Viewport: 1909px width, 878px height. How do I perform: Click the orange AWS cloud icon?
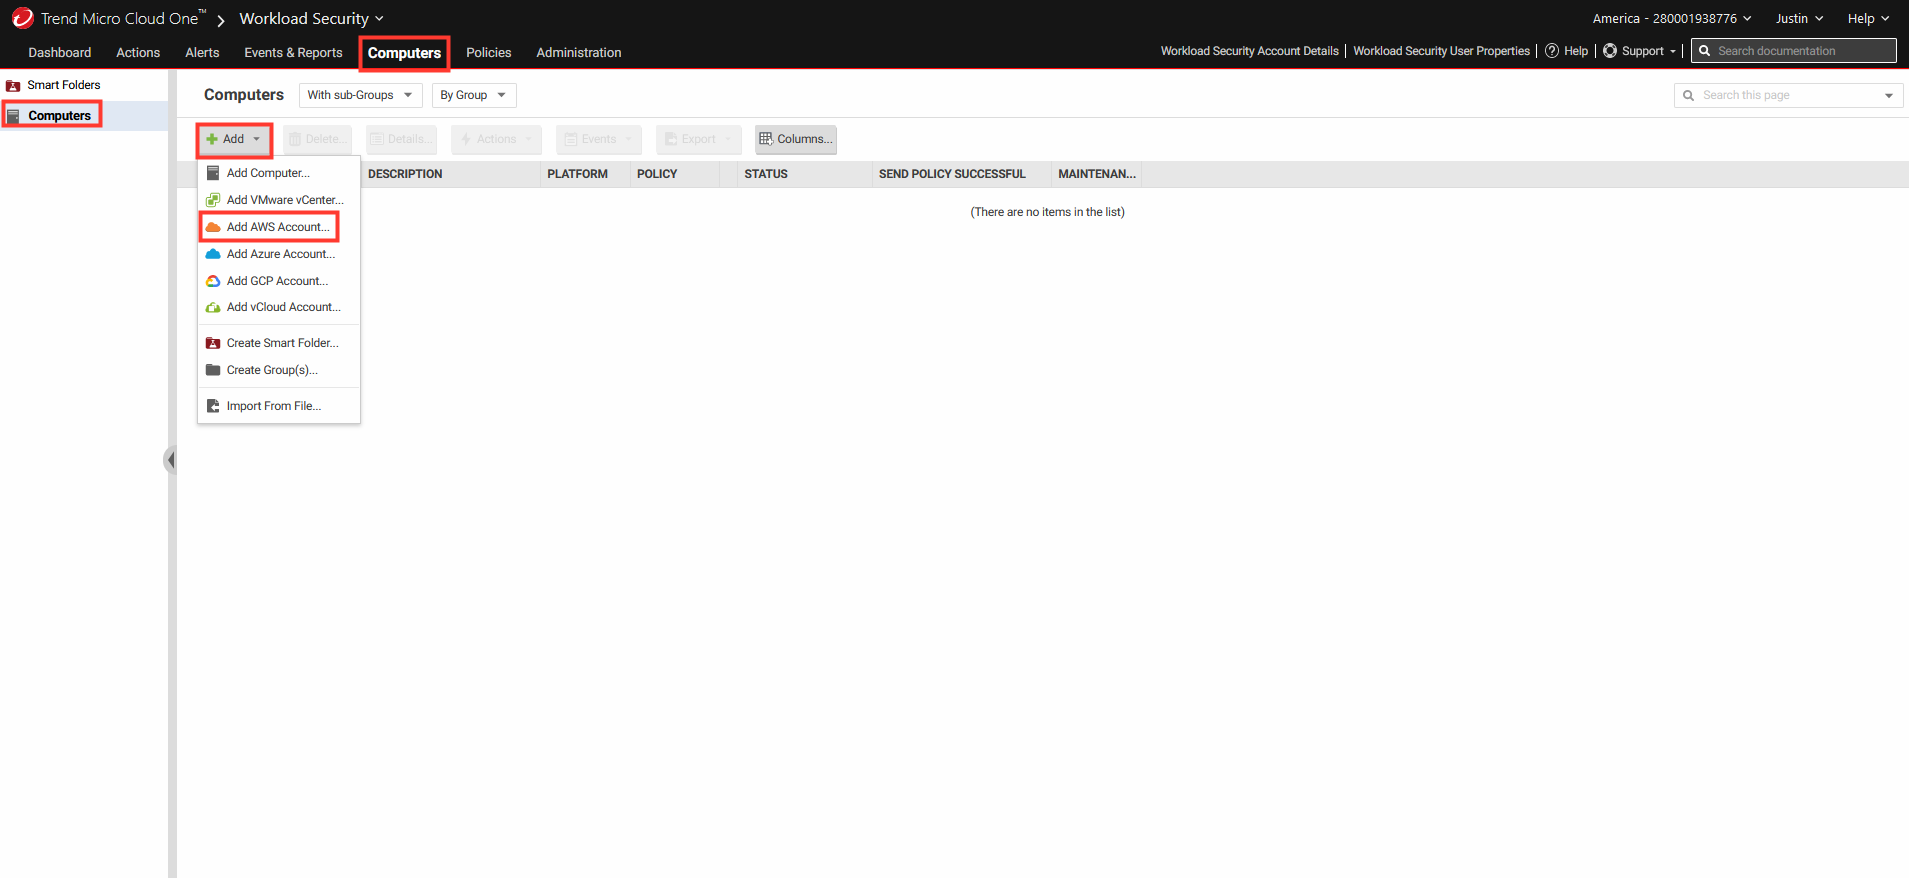click(213, 227)
